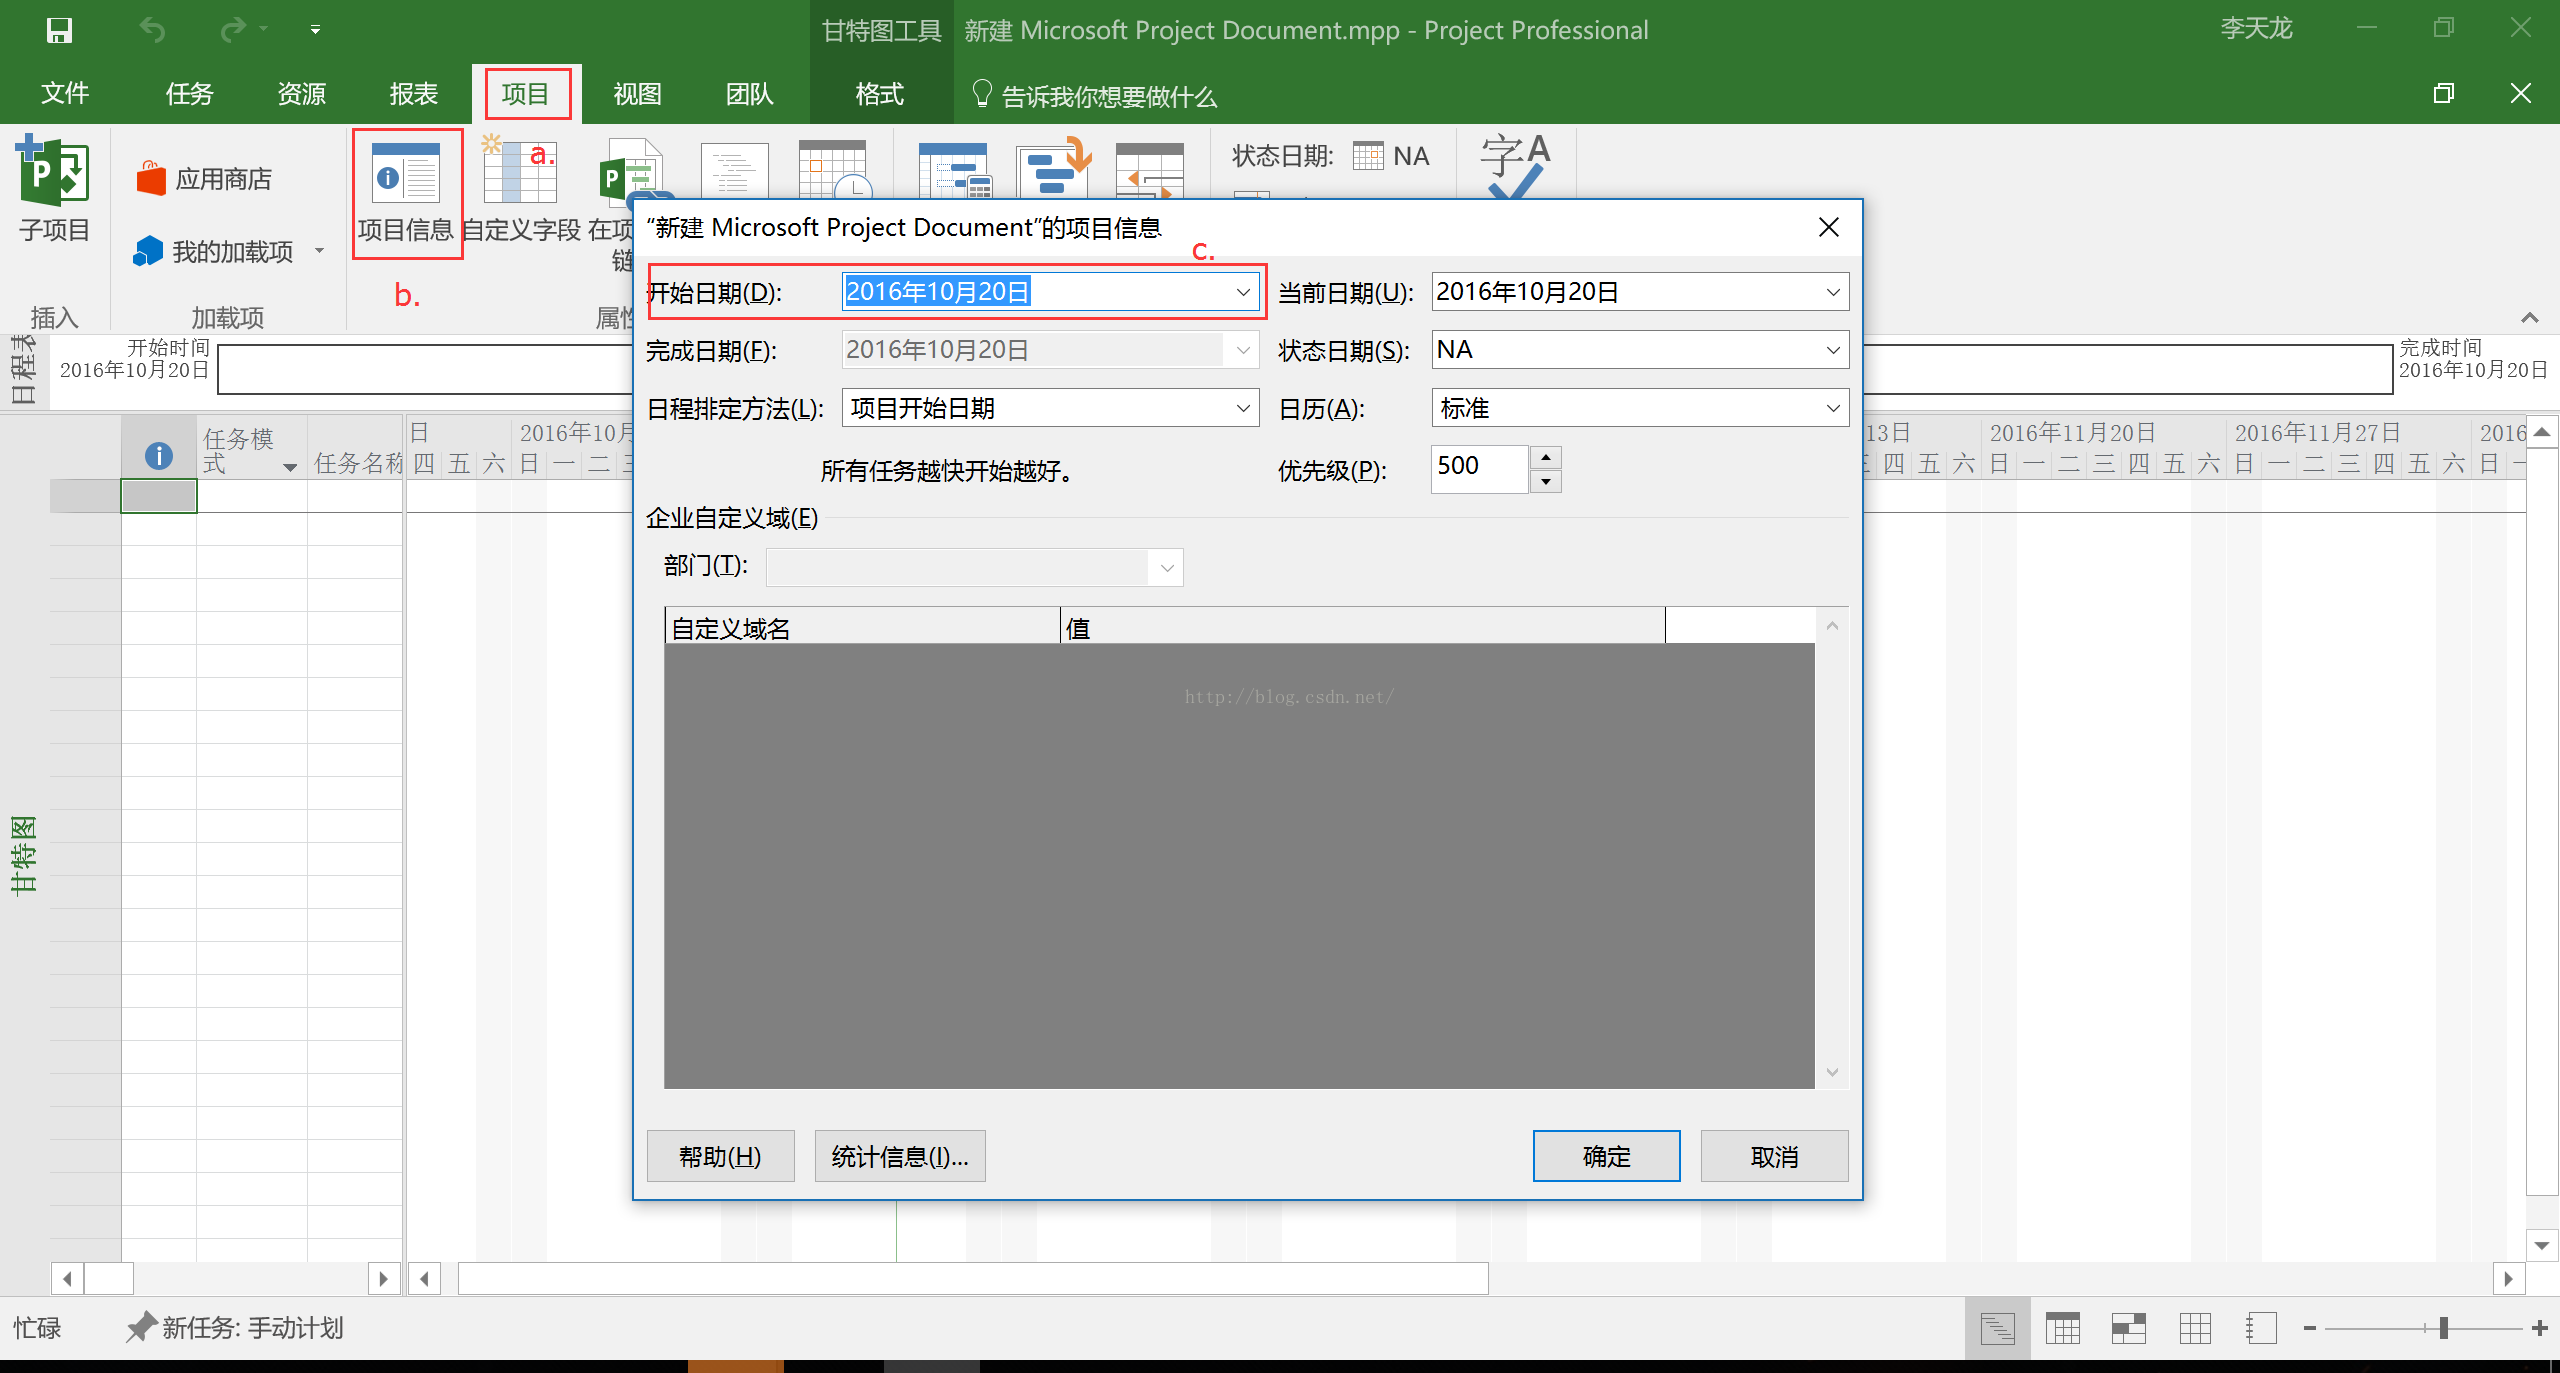Open Change Working Time calendar icon
The image size is (2560, 1373).
[834, 170]
